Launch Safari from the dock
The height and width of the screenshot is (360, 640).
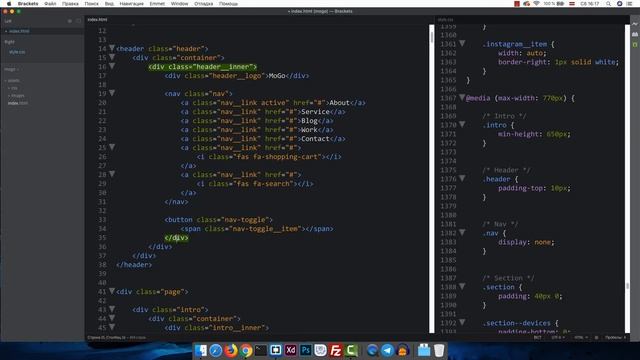point(216,350)
